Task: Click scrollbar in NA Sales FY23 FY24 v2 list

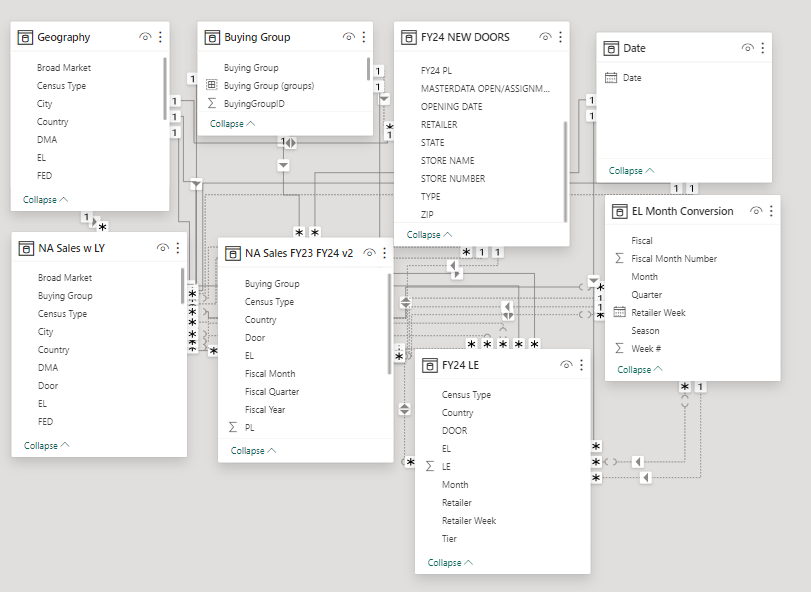Action: pos(389,324)
